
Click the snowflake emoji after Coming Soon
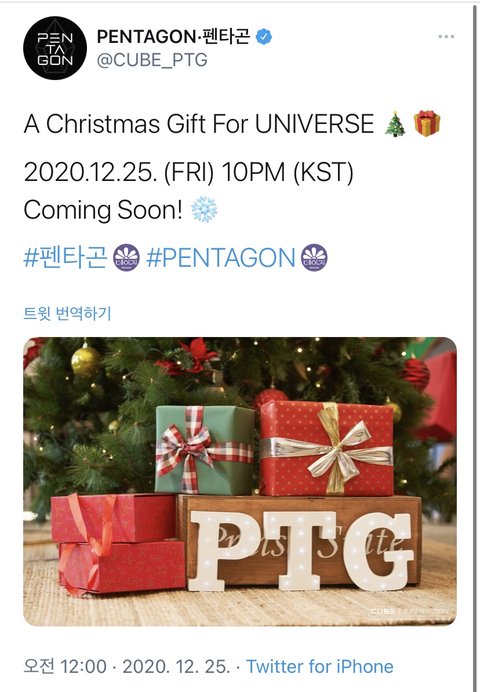(x=204, y=209)
